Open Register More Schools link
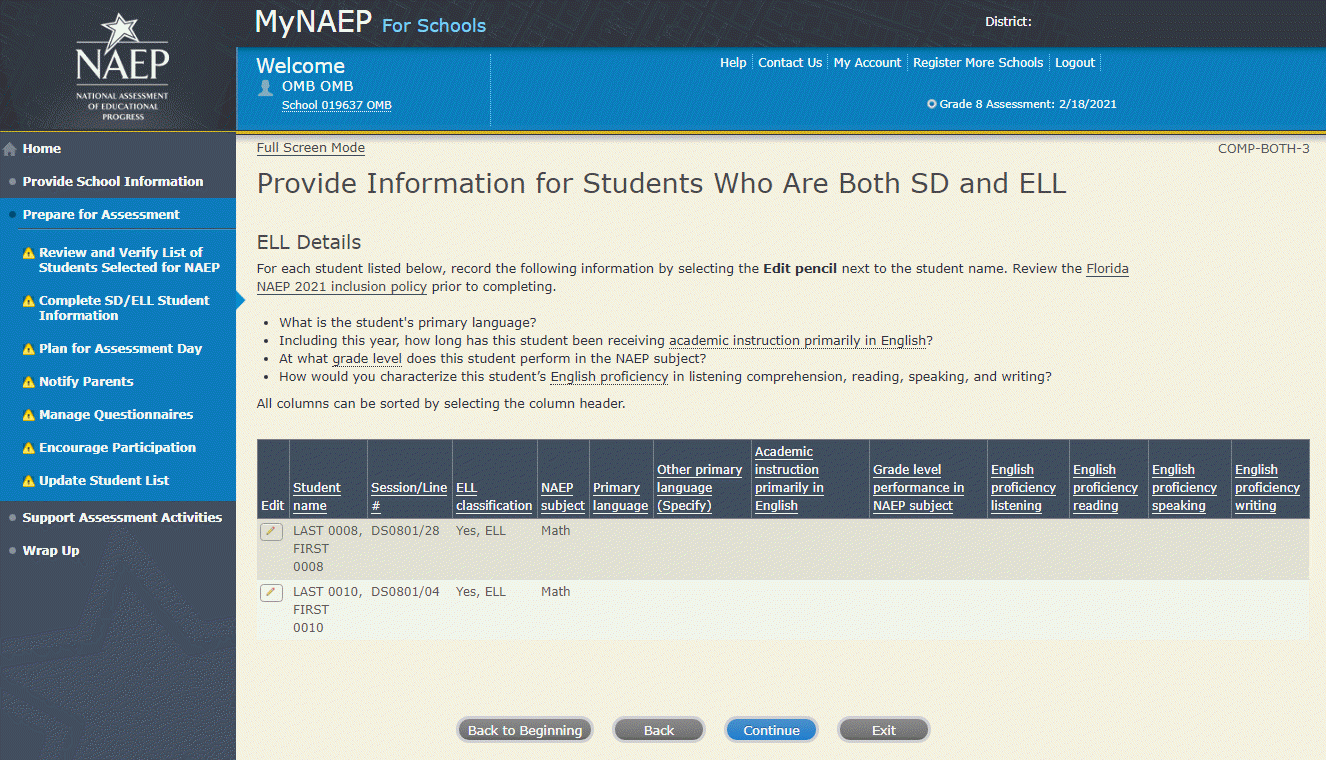Image resolution: width=1326 pixels, height=760 pixels. 977,63
